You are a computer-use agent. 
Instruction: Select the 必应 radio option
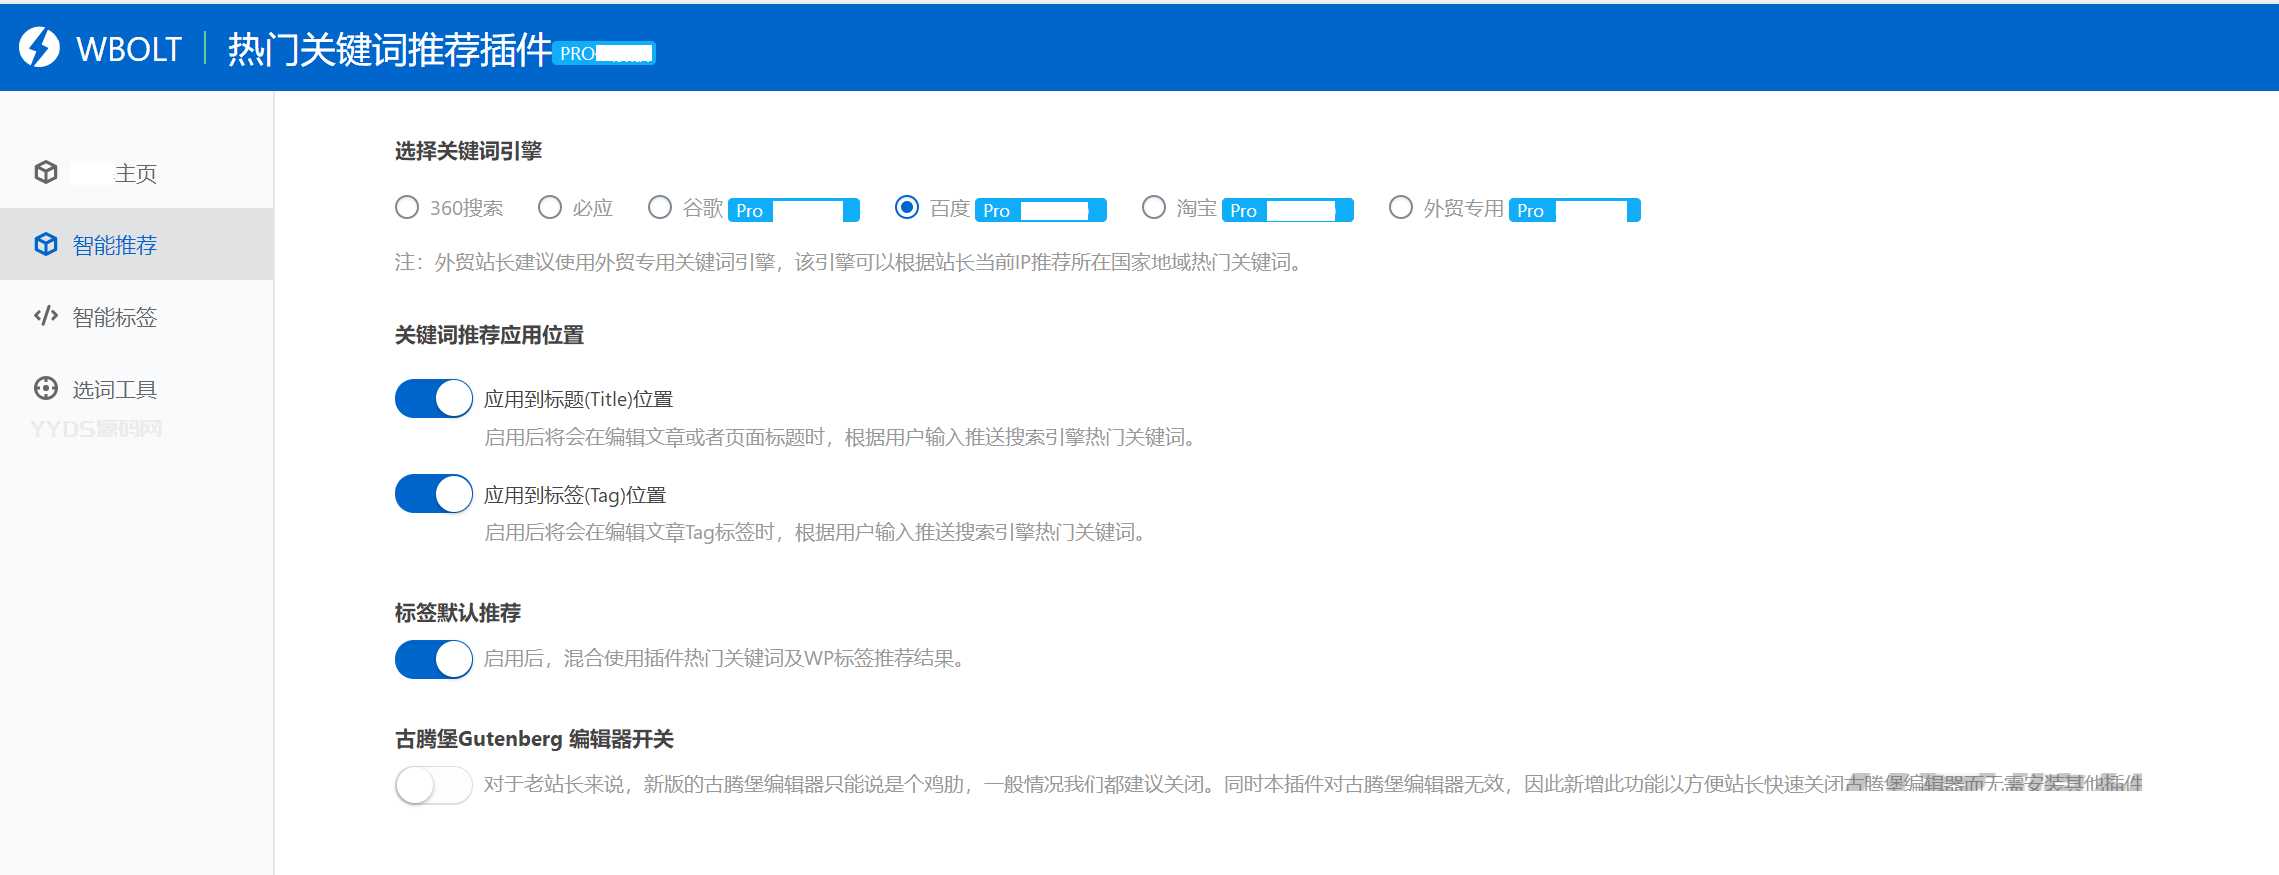pos(550,207)
